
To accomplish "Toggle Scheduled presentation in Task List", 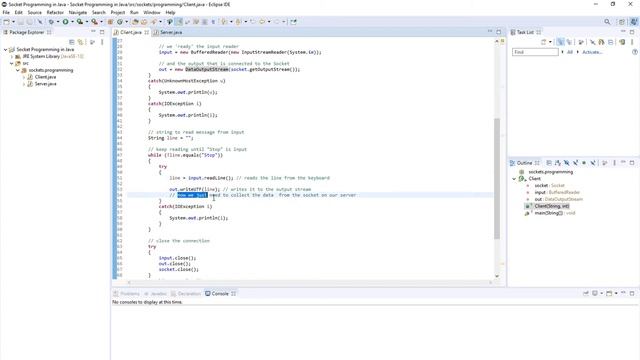I will click(x=569, y=42).
